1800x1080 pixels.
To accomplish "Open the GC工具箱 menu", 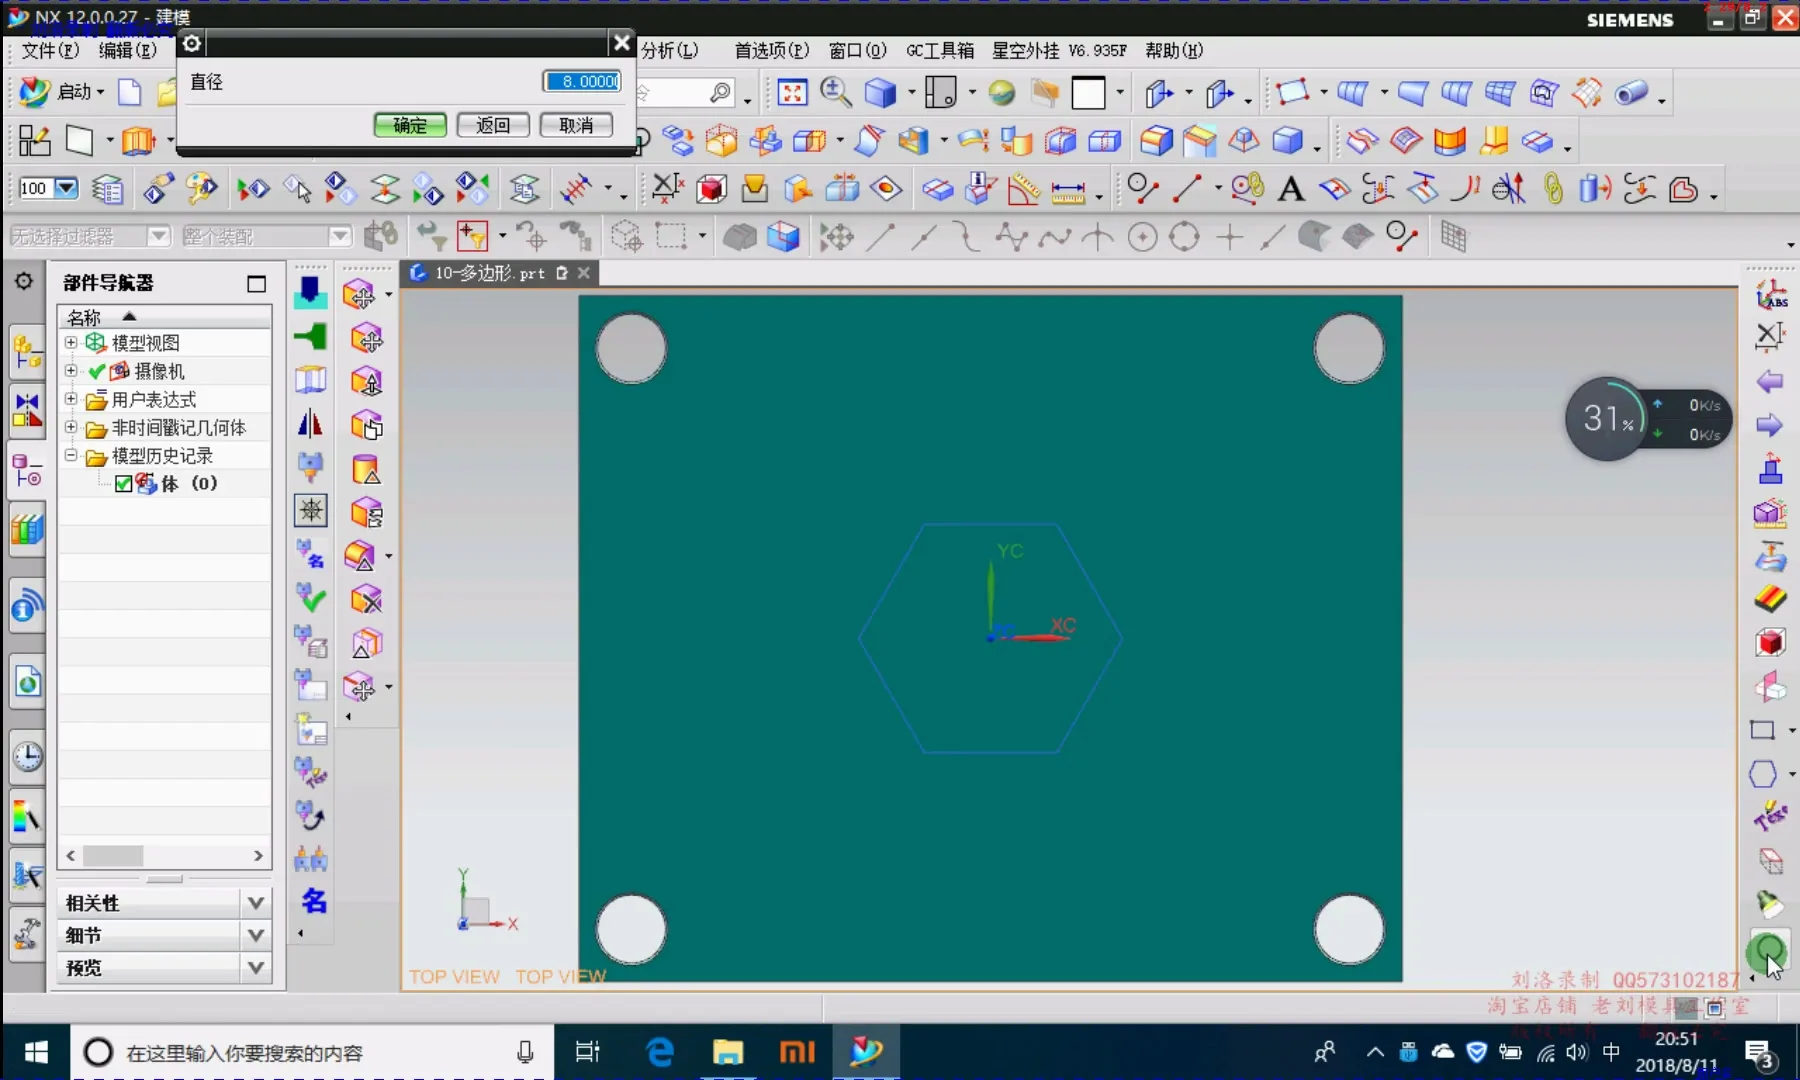I will pyautogui.click(x=939, y=50).
